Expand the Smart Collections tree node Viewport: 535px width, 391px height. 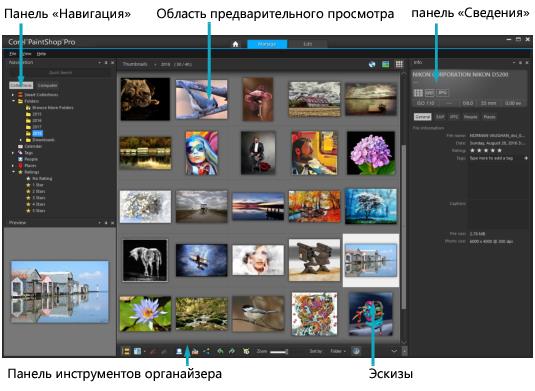(13, 95)
